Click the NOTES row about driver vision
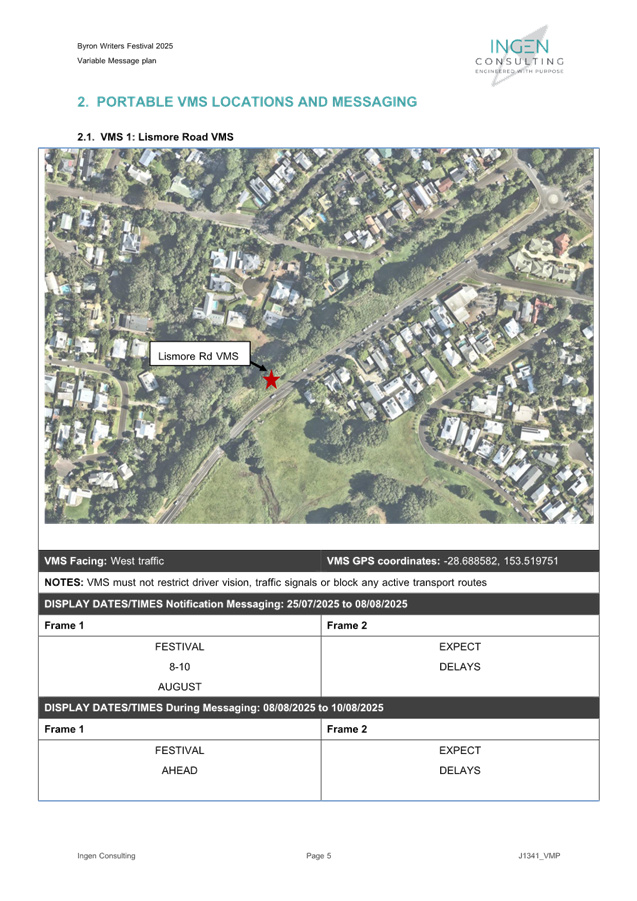The width and height of the screenshot is (637, 901). pos(319,582)
